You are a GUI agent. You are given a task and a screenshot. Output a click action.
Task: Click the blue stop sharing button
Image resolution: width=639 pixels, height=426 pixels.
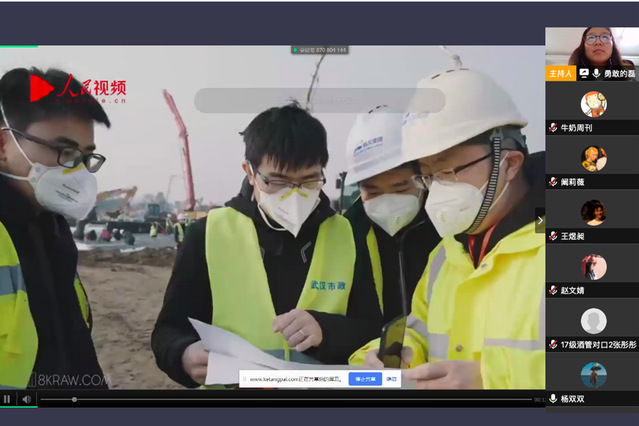pyautogui.click(x=364, y=379)
